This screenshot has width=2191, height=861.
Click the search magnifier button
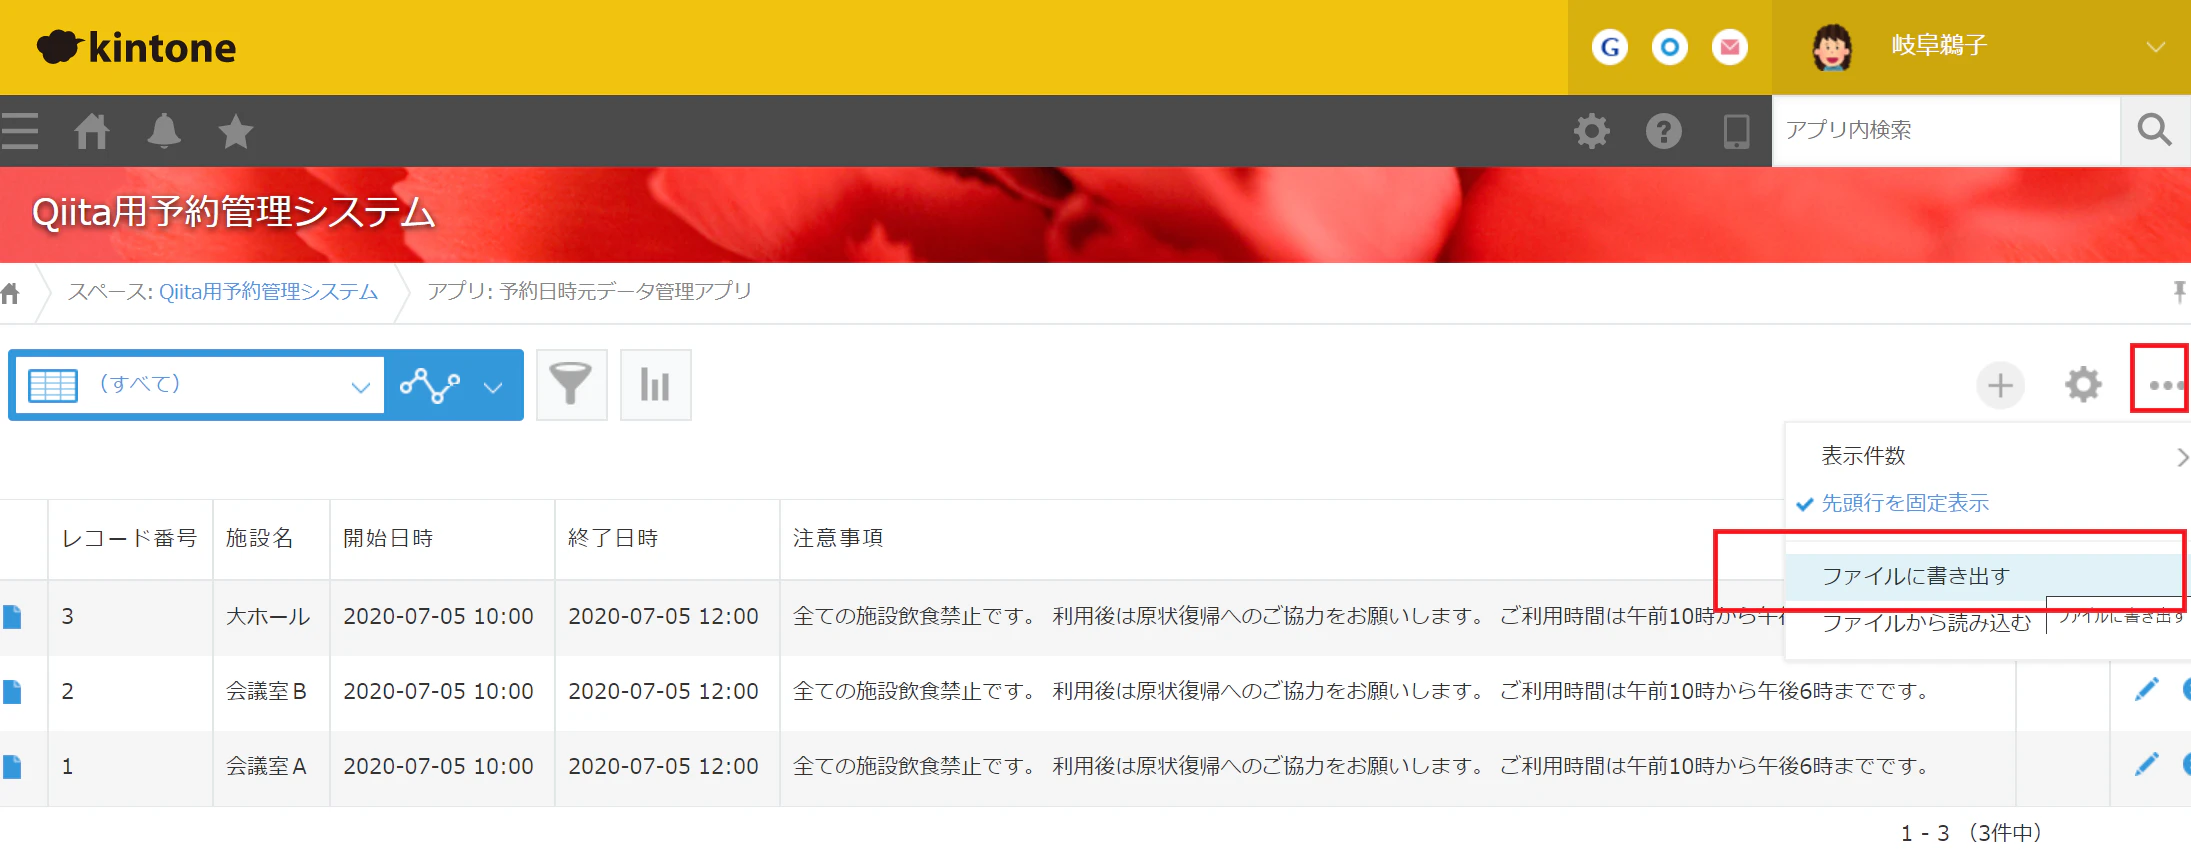[2155, 130]
